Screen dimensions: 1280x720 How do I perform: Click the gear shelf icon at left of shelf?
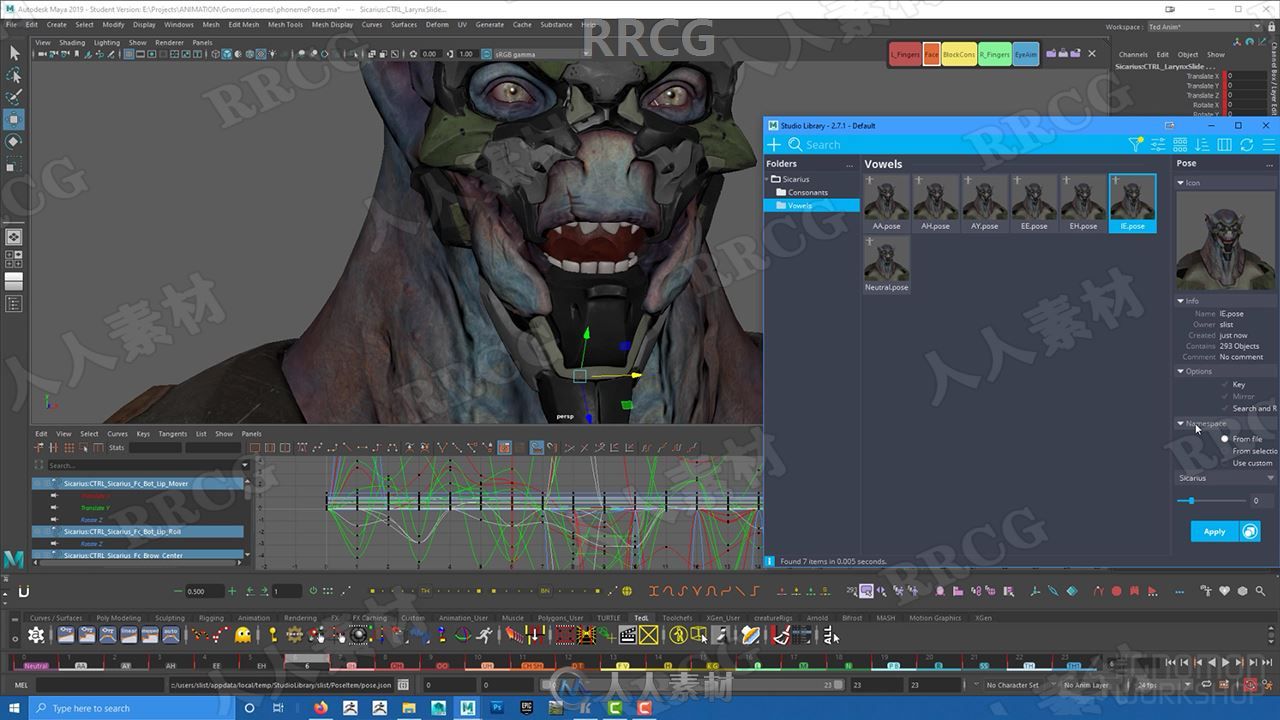pyautogui.click(x=37, y=635)
